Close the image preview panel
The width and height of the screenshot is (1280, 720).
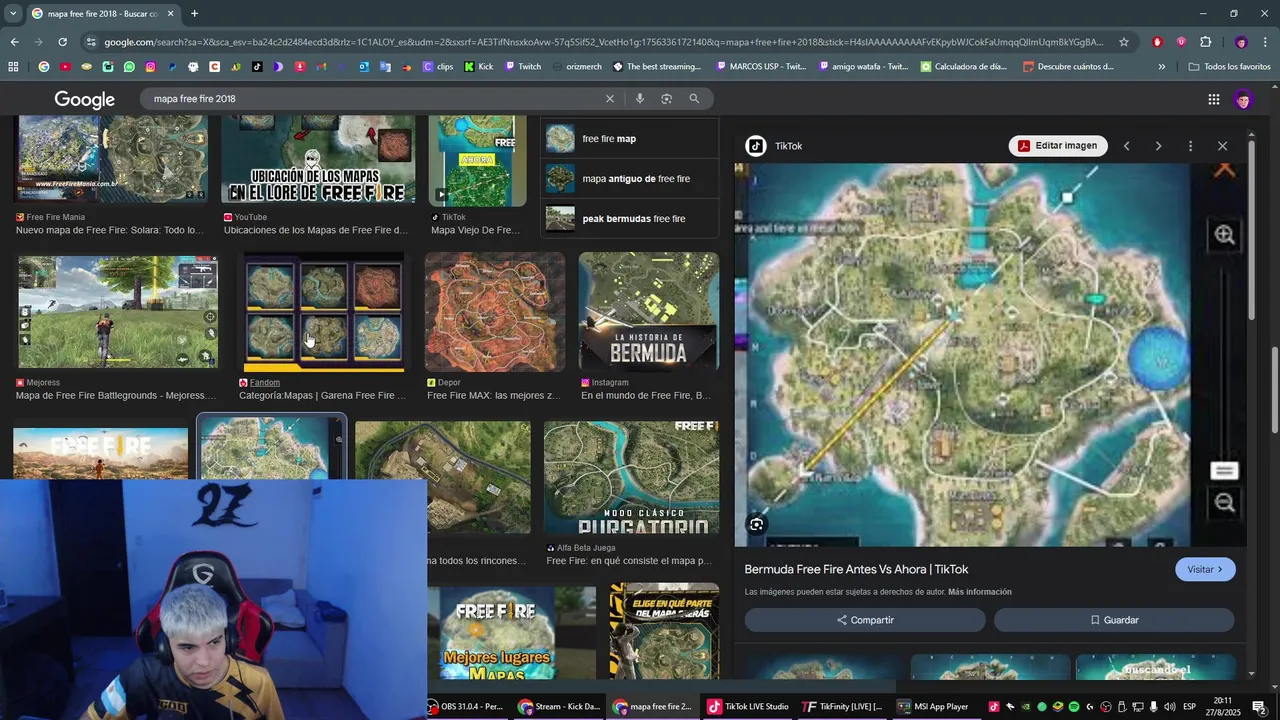pyautogui.click(x=1222, y=146)
